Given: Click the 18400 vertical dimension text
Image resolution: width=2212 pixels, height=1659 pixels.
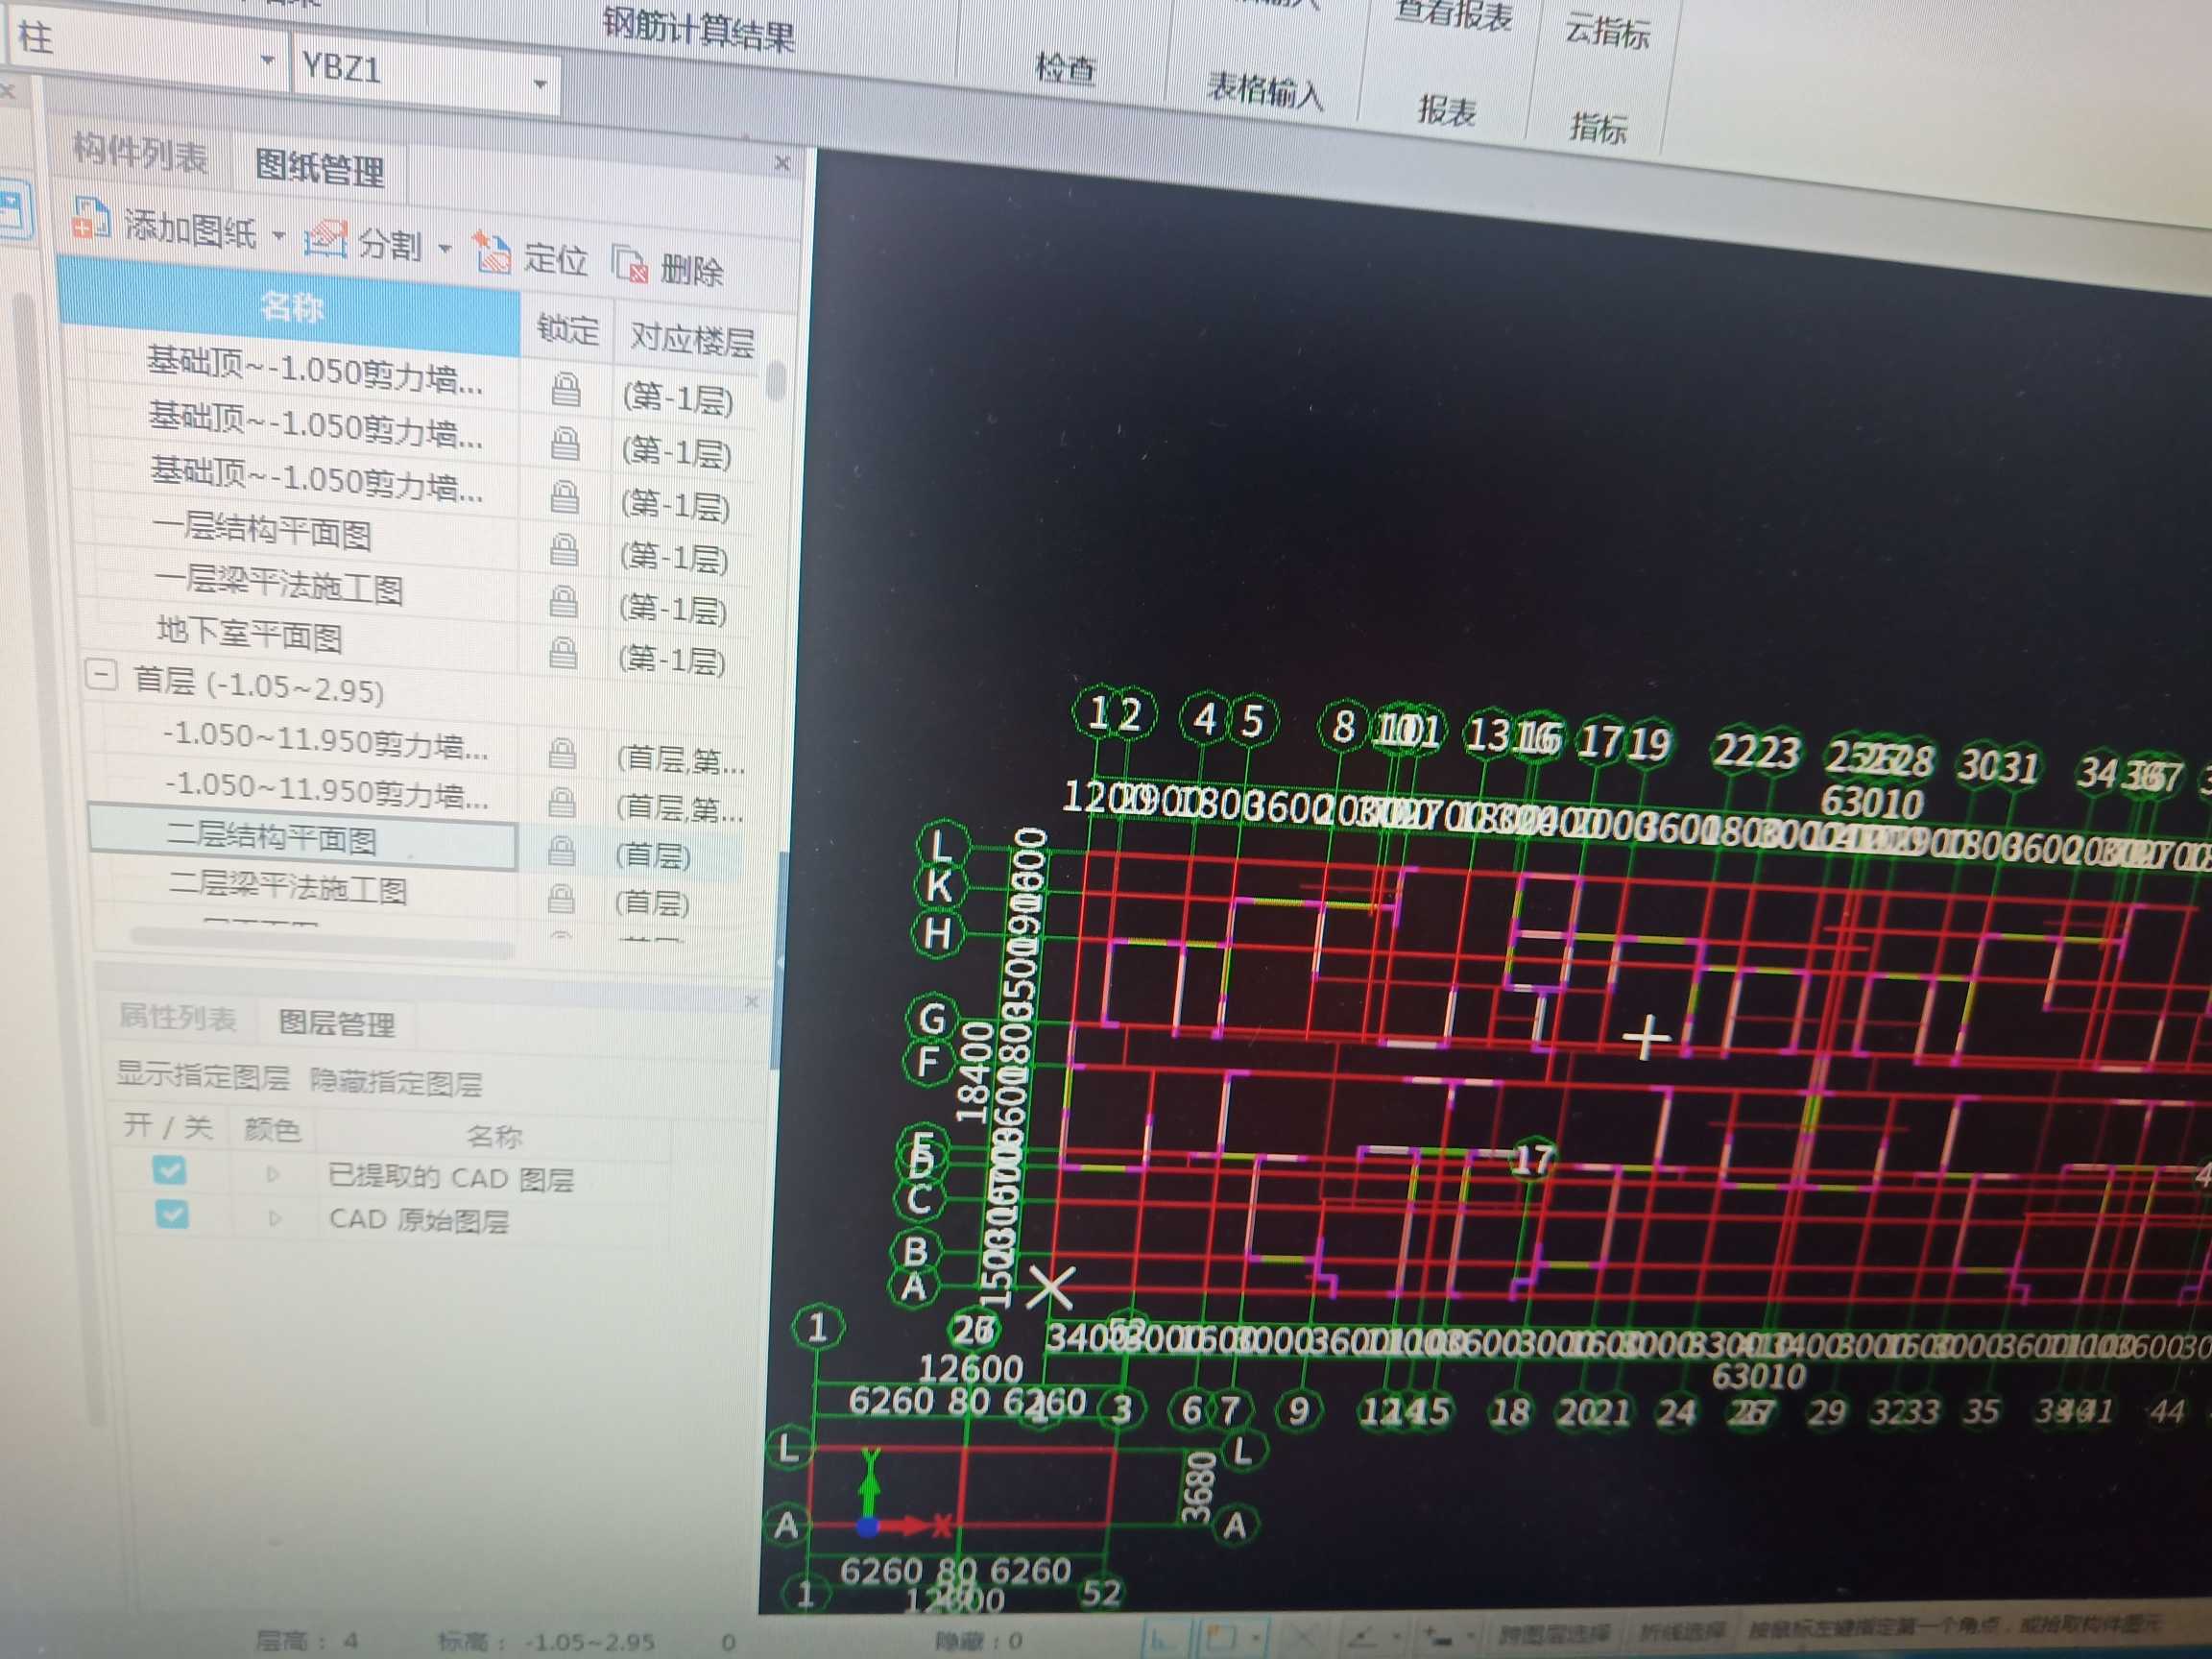Looking at the screenshot, I should [x=973, y=1071].
